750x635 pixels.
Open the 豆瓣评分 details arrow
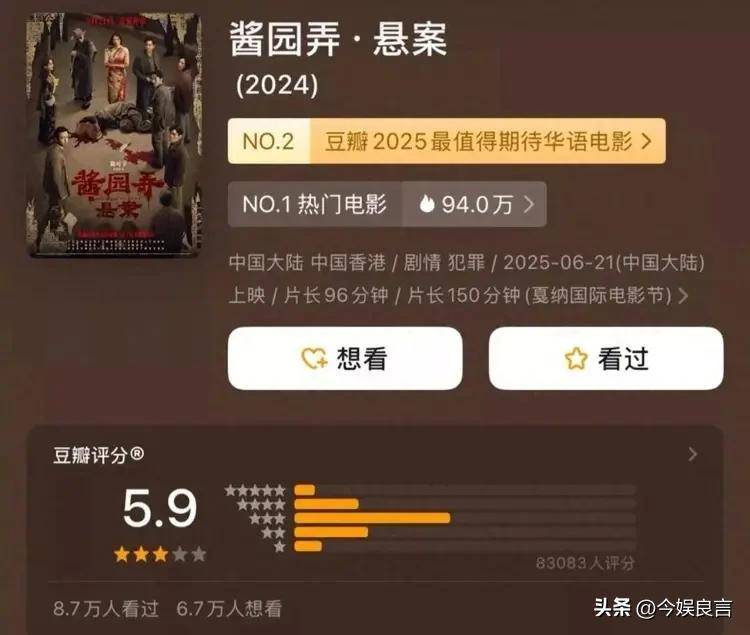point(693,454)
